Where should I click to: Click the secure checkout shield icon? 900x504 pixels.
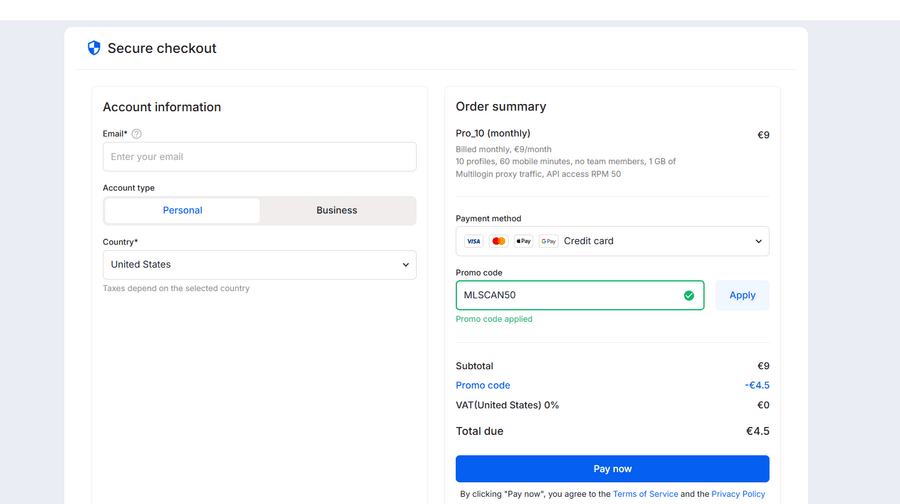[94, 48]
